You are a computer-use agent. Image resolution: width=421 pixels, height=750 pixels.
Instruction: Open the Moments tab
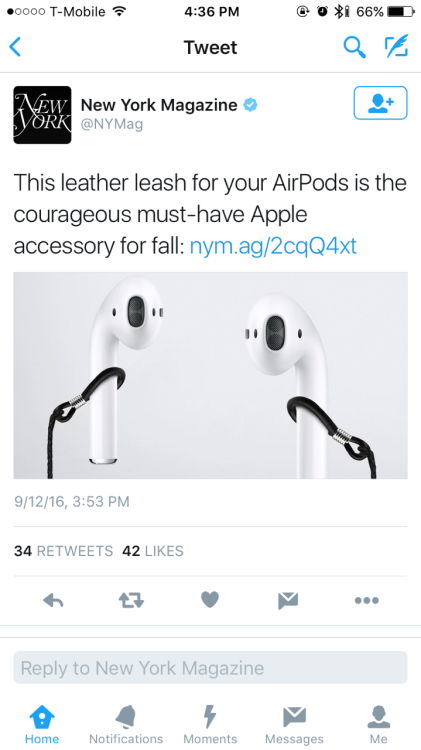tap(210, 725)
